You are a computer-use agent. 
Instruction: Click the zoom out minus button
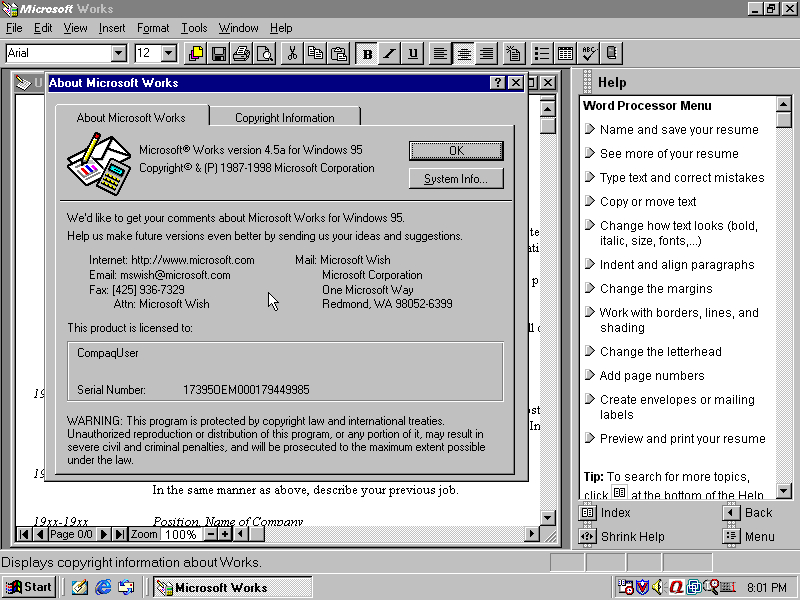coord(211,534)
